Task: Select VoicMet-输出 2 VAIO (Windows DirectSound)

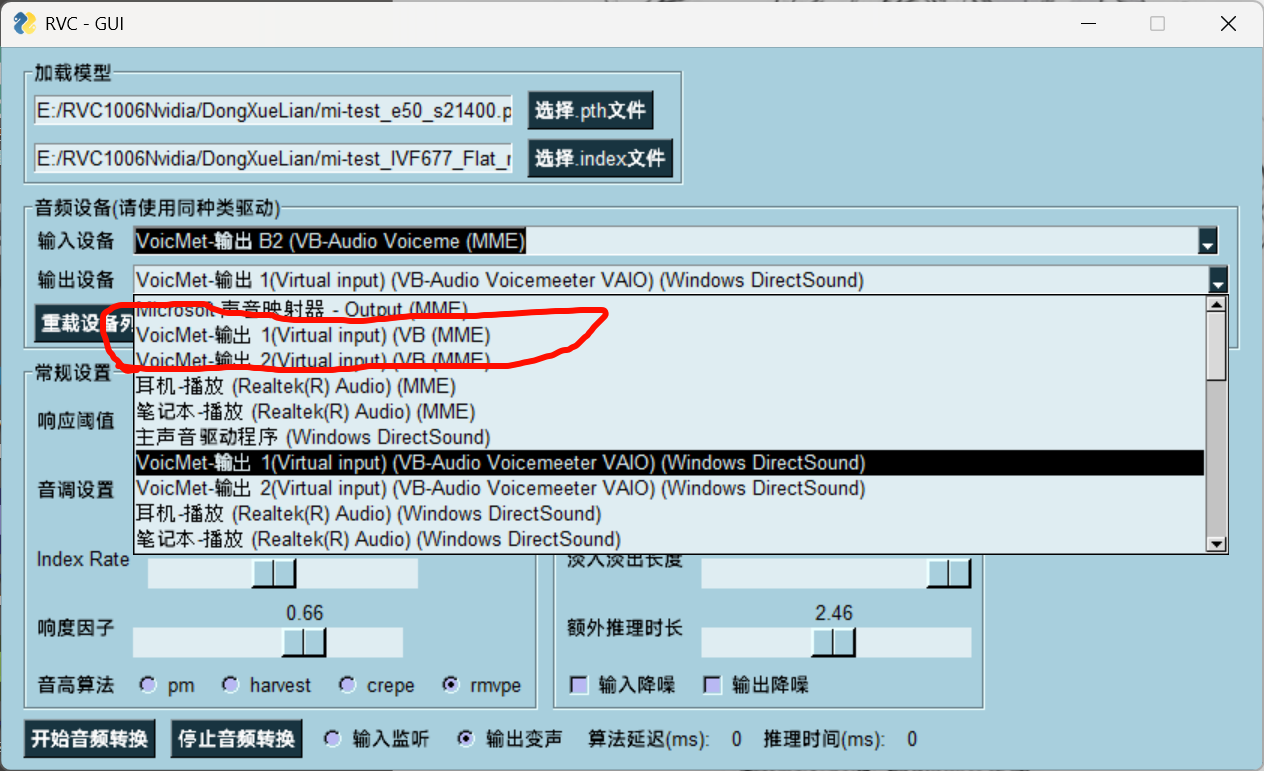Action: [x=669, y=488]
